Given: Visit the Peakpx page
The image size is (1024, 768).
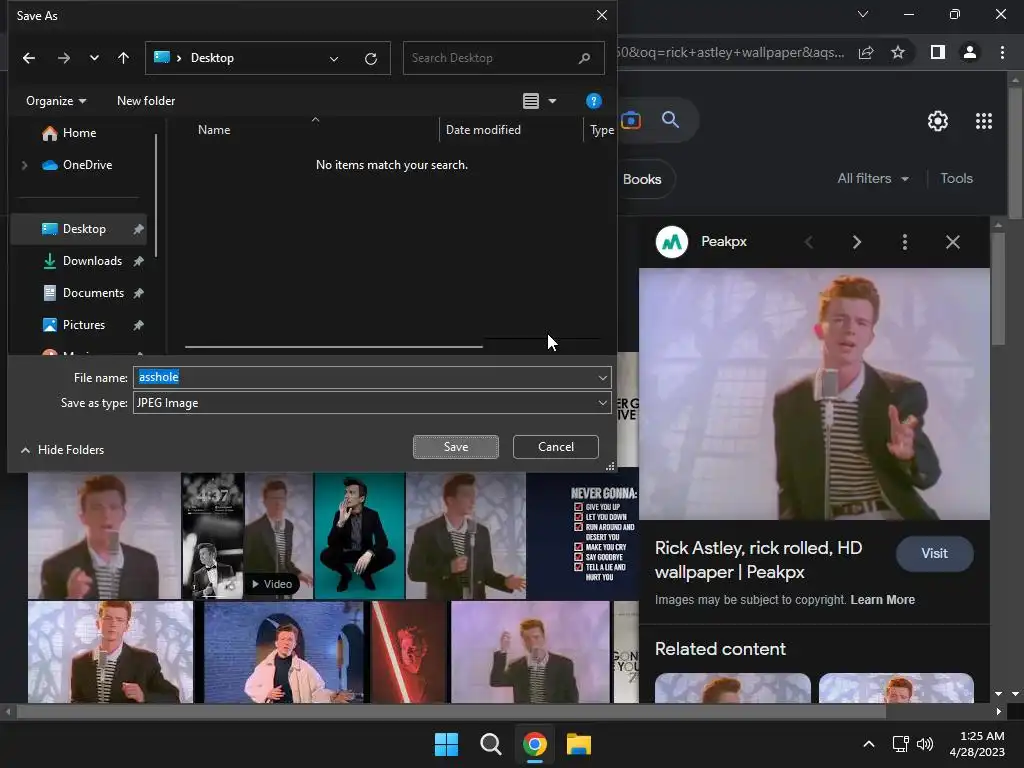Looking at the screenshot, I should click(x=935, y=553).
